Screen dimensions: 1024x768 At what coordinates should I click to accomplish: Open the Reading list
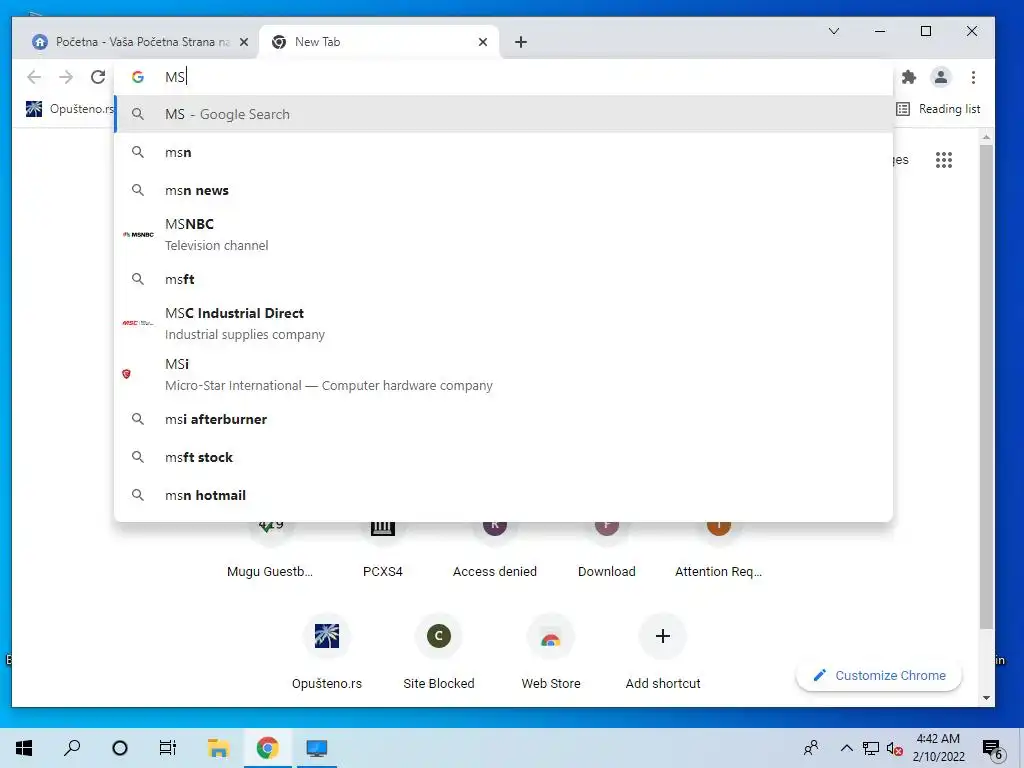point(938,108)
